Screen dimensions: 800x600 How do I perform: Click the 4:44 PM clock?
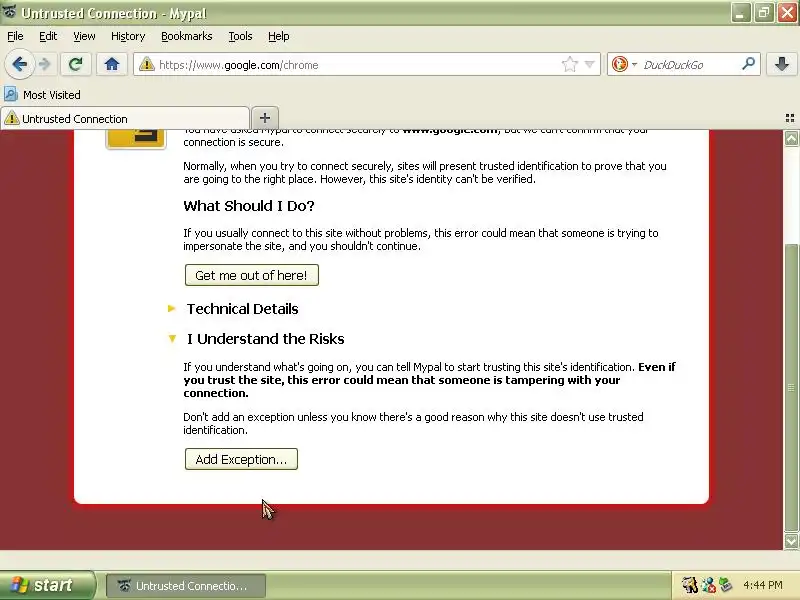click(x=763, y=585)
